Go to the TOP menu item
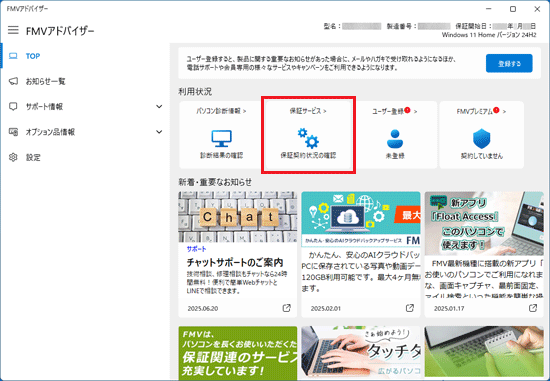 pyautogui.click(x=85, y=56)
